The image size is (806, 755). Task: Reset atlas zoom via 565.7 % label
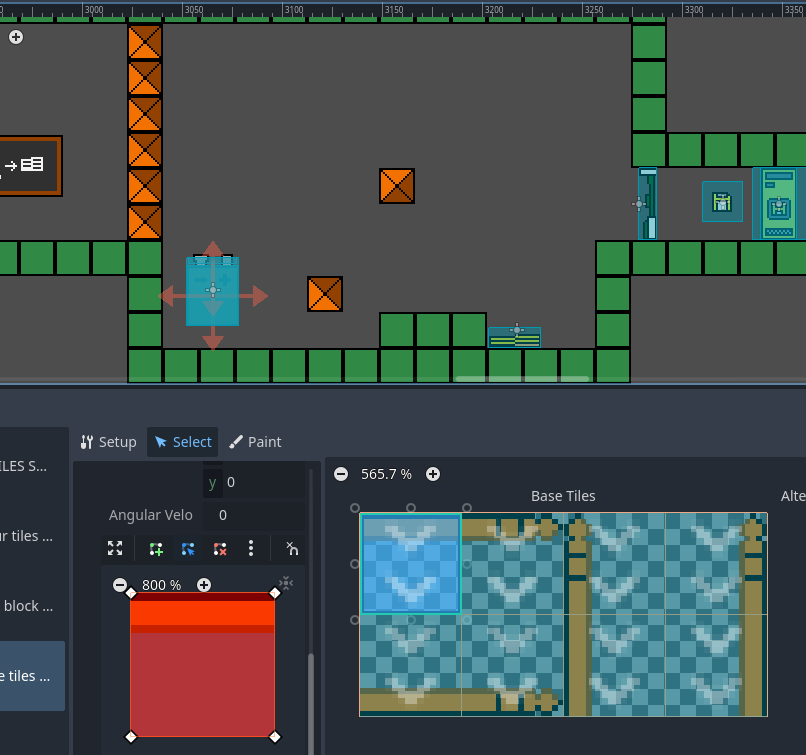(386, 474)
